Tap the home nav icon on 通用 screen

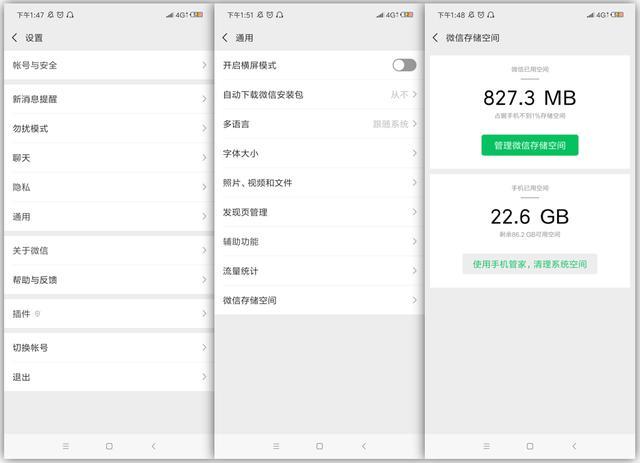[x=320, y=446]
